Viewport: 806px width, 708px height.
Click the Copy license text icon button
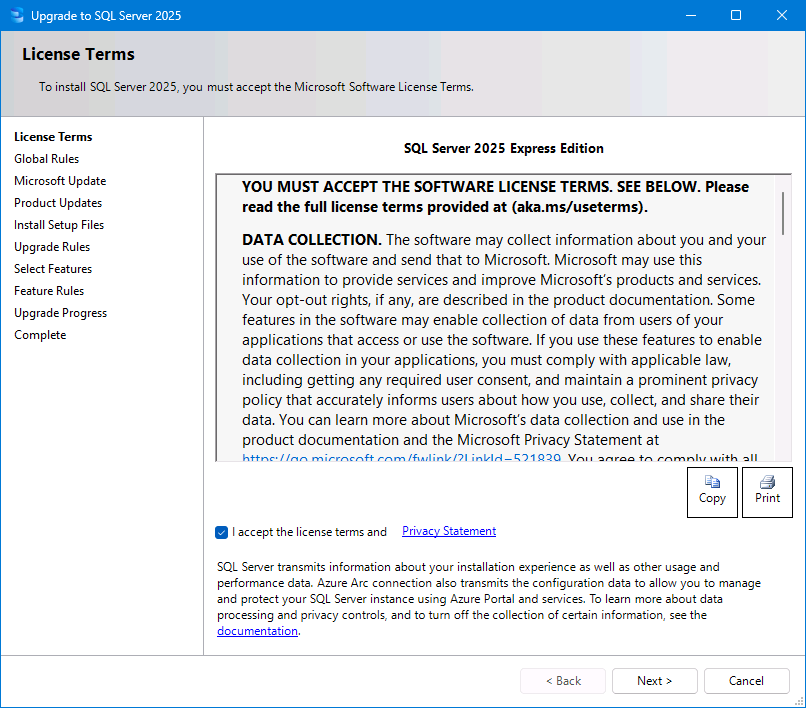pos(712,492)
